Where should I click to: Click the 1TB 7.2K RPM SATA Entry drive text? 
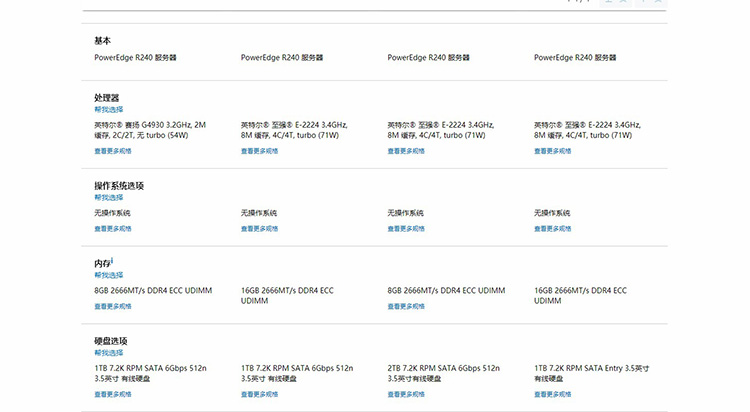(592, 373)
